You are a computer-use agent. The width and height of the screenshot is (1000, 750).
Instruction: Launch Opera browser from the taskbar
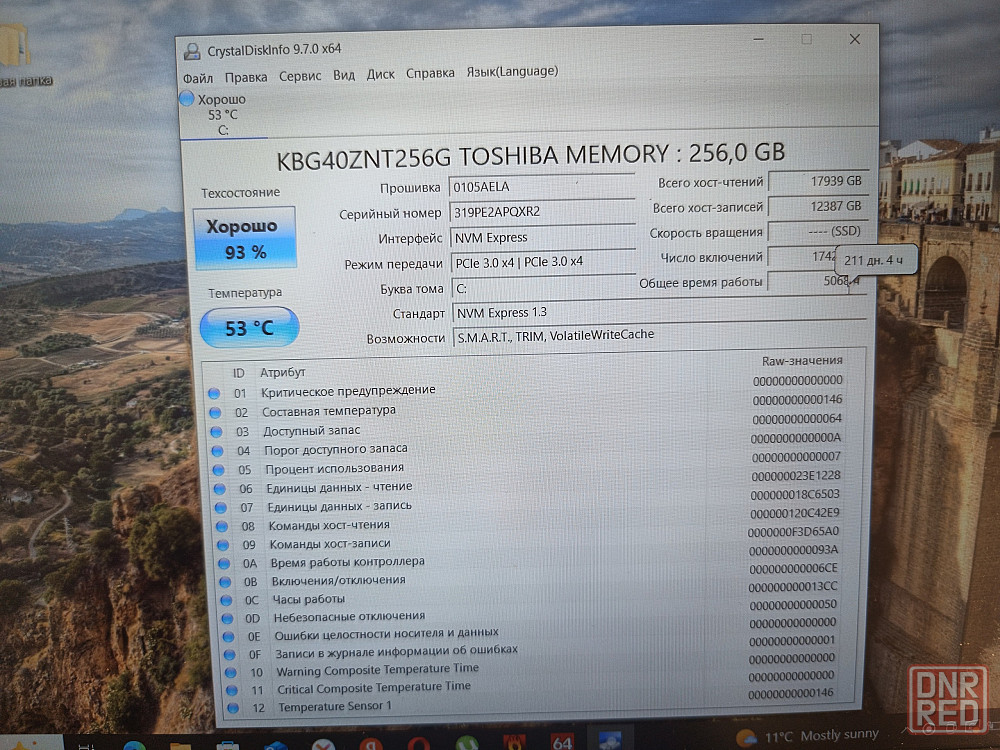click(x=419, y=744)
